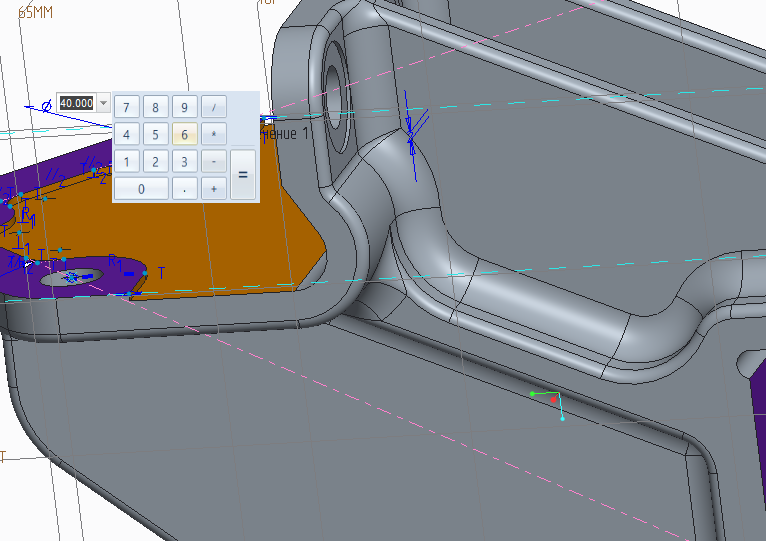Click the 7 key on the keypad
766x541 pixels.
tap(127, 107)
